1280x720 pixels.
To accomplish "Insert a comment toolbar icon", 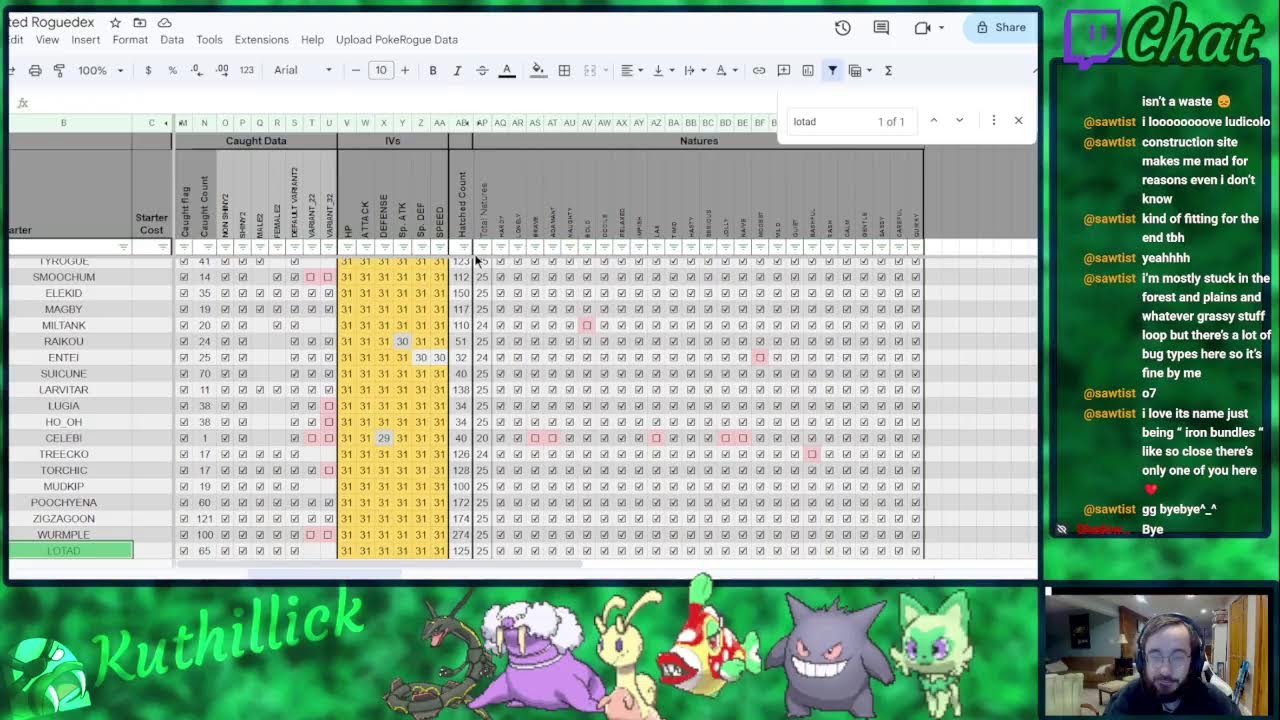I will [x=784, y=70].
